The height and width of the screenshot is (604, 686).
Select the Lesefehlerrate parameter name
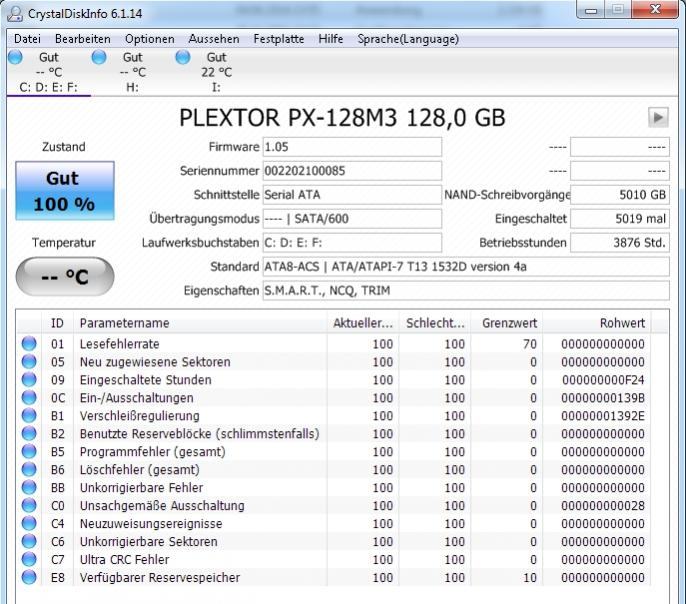119,344
